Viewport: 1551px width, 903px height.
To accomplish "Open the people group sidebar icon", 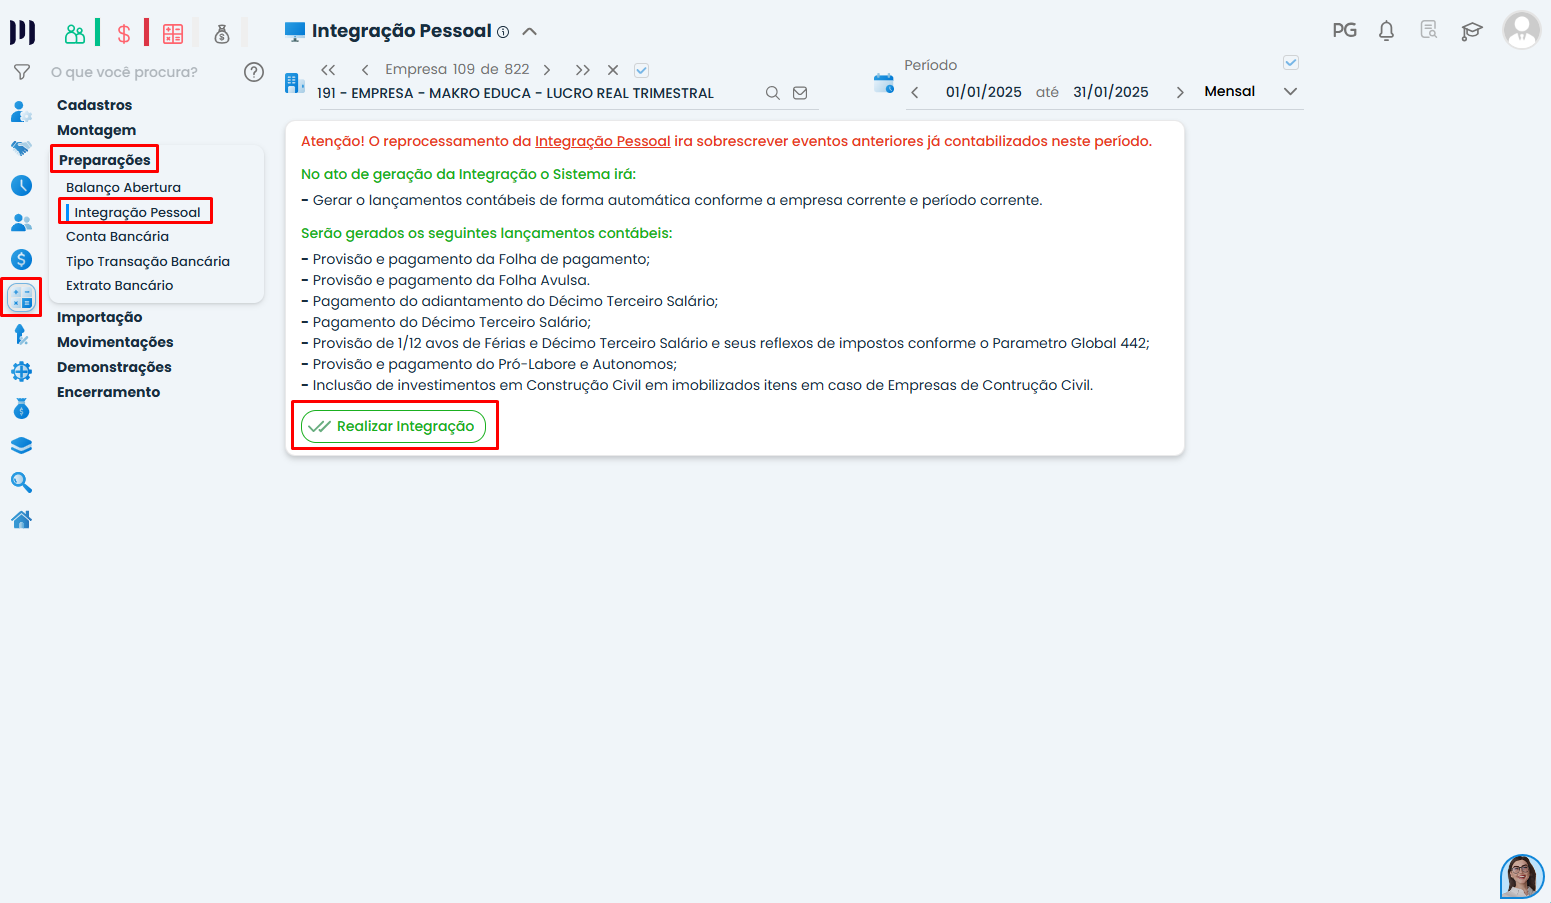I will click(21, 222).
